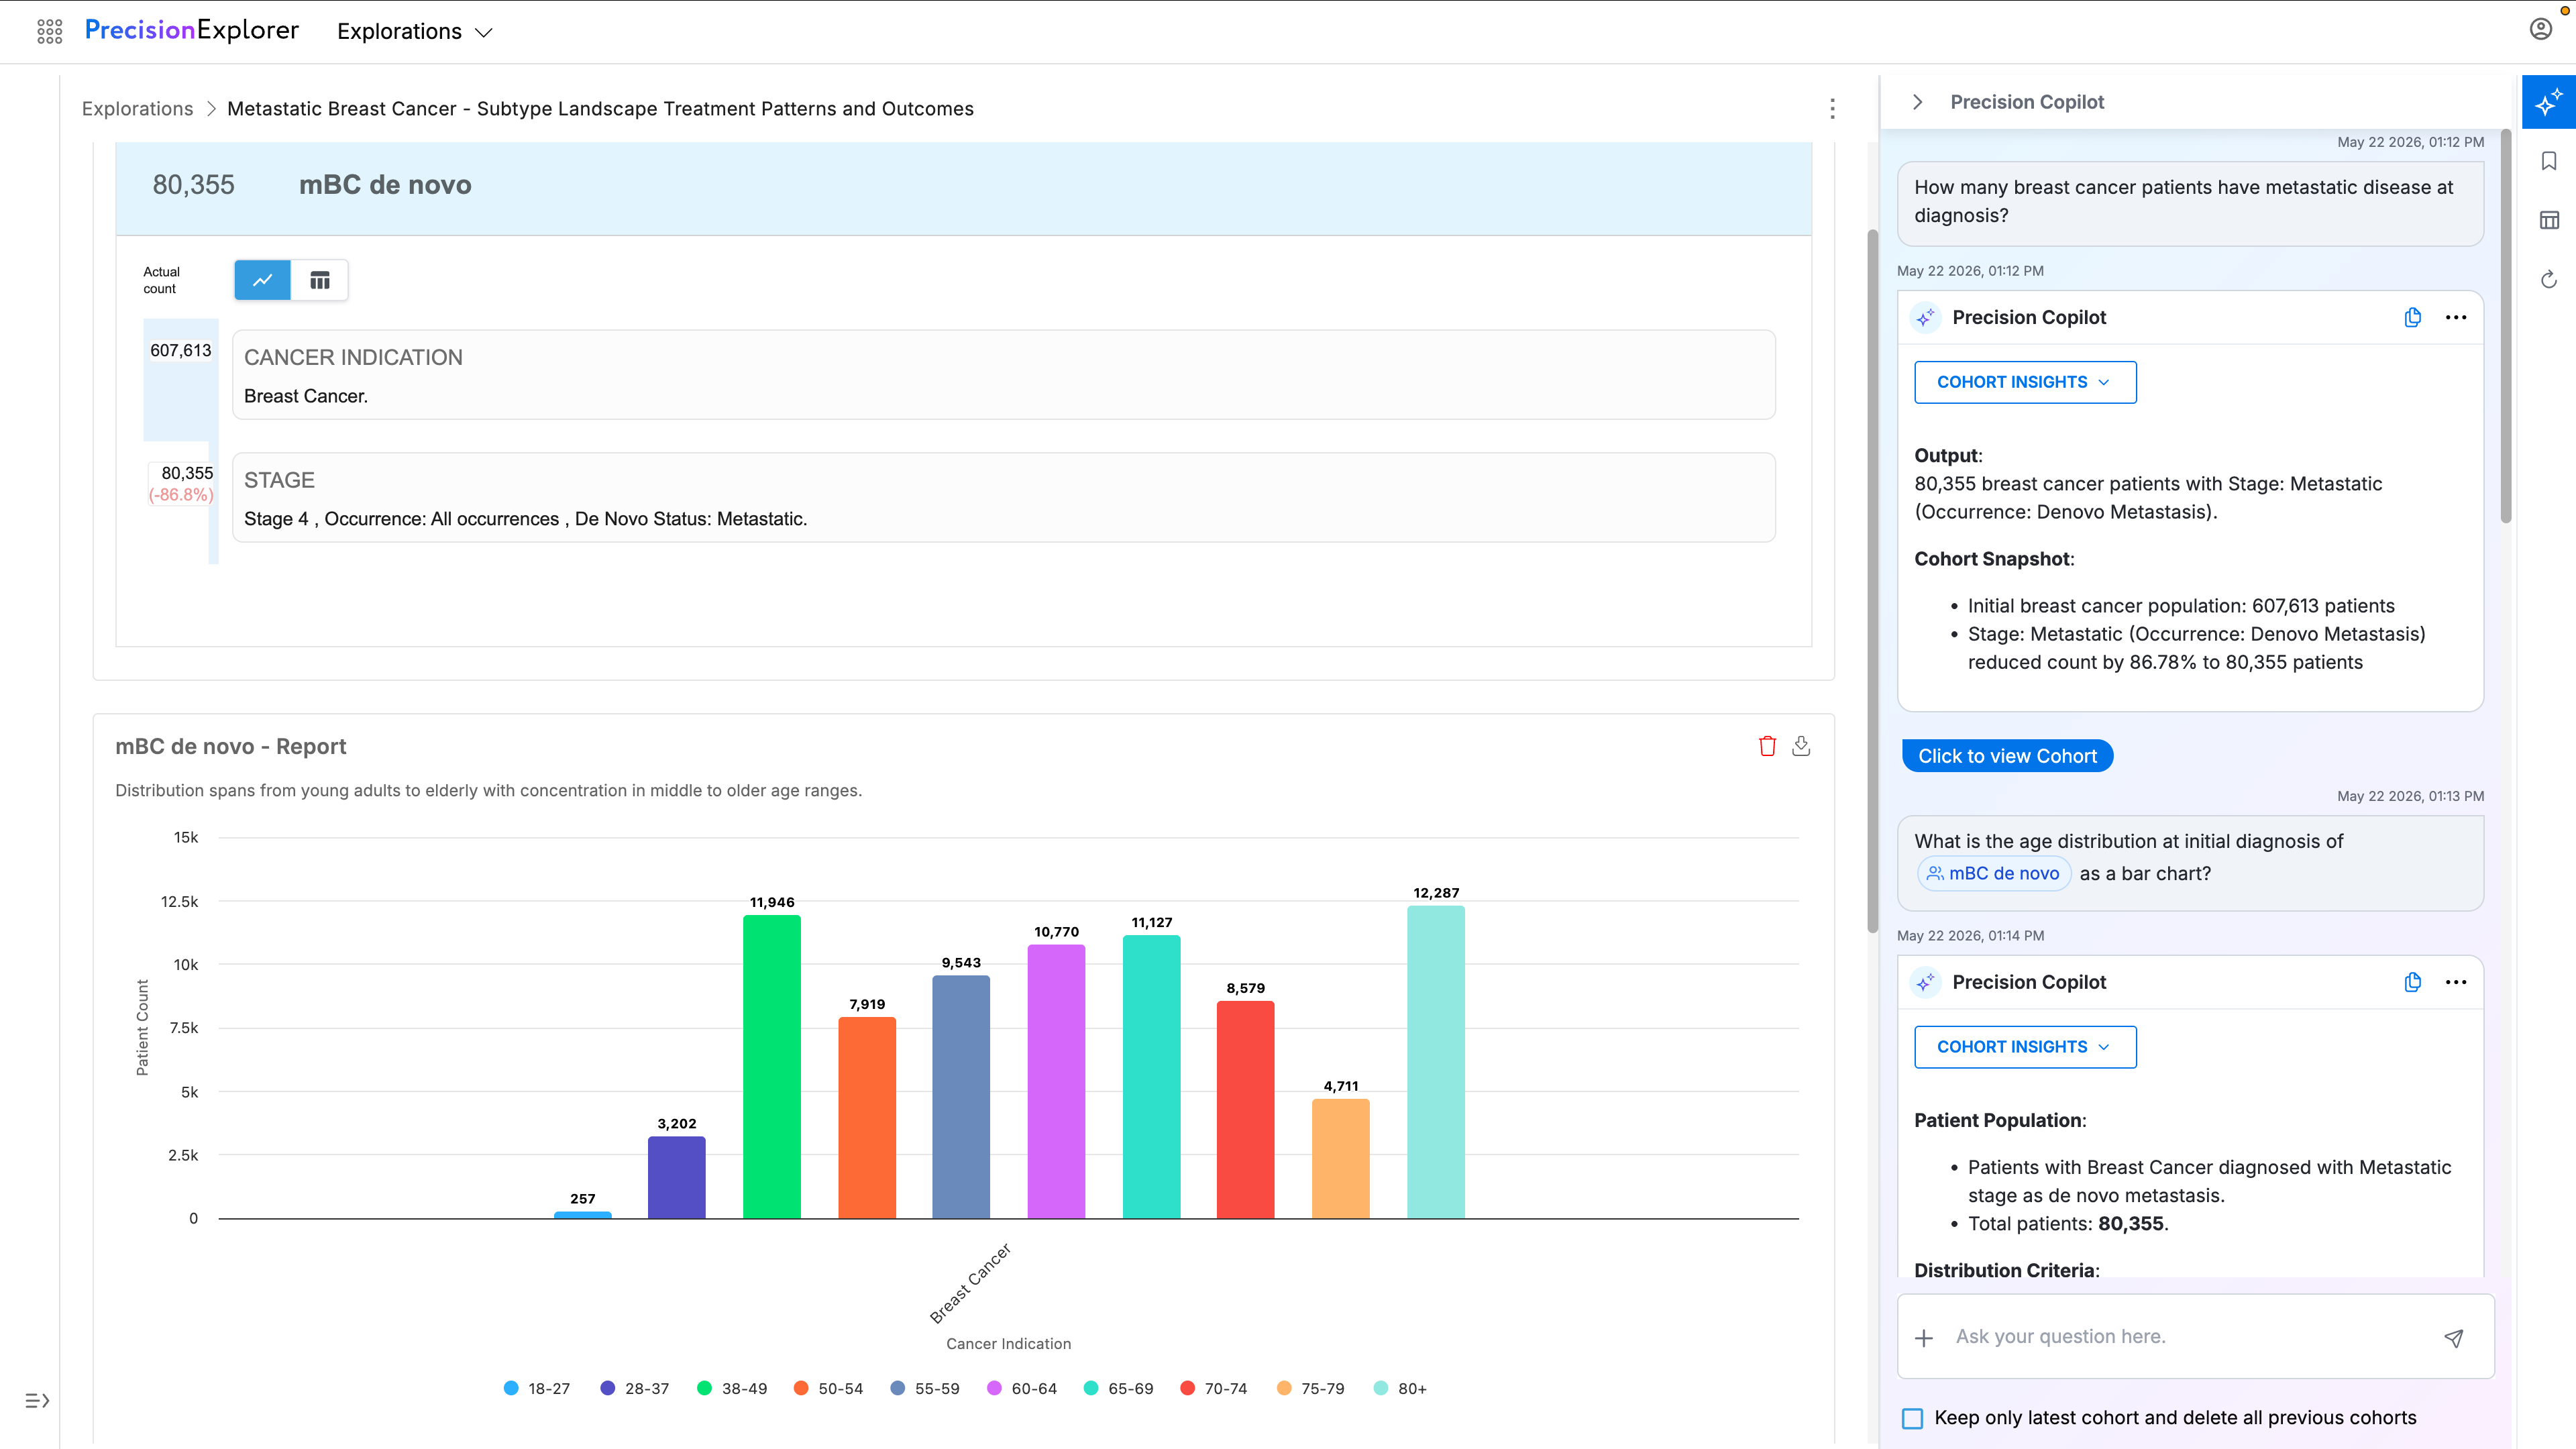This screenshot has height=1449, width=2576.
Task: Check Keep only latest cohort checkbox
Action: click(1912, 1418)
